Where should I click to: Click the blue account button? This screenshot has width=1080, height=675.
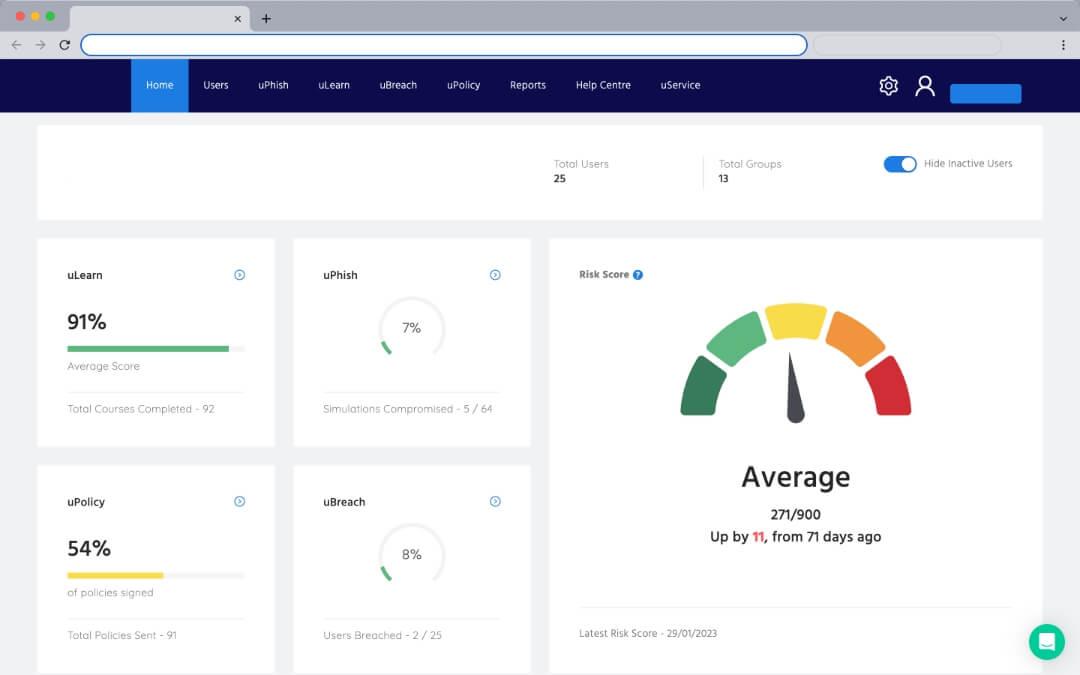point(985,94)
